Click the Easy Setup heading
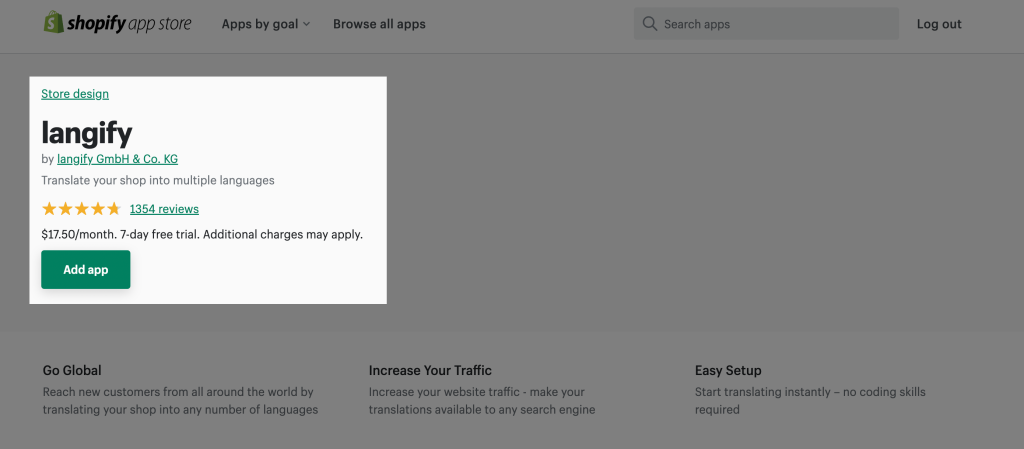This screenshot has width=1024, height=449. (x=728, y=371)
